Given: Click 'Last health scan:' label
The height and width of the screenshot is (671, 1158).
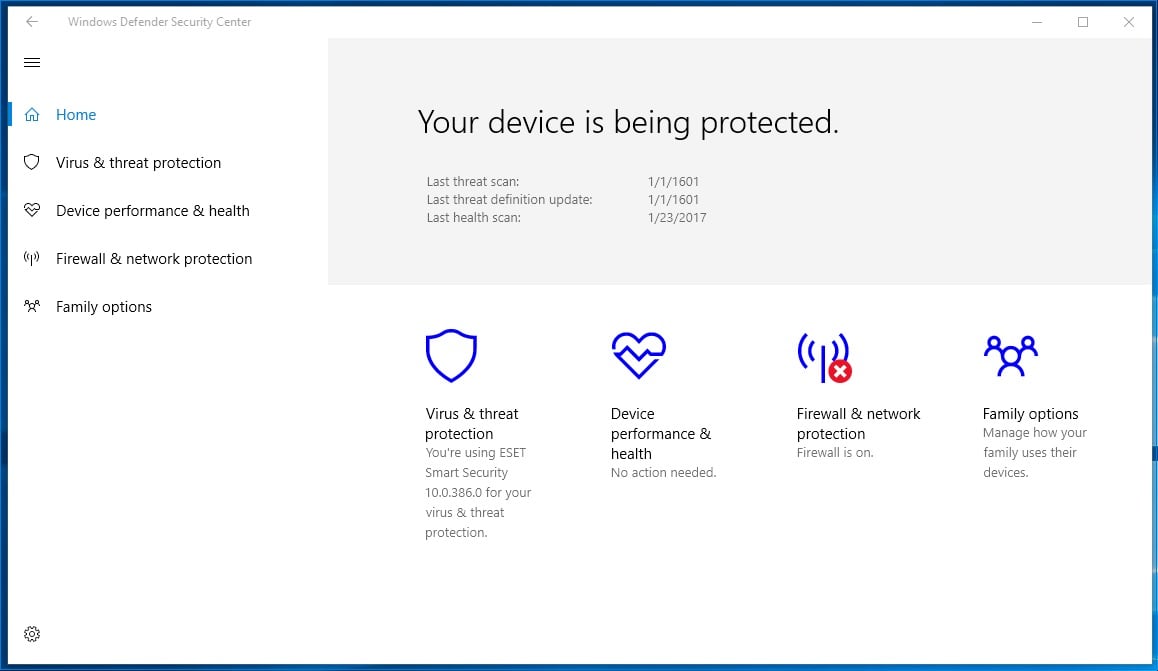Looking at the screenshot, I should click(x=473, y=218).
